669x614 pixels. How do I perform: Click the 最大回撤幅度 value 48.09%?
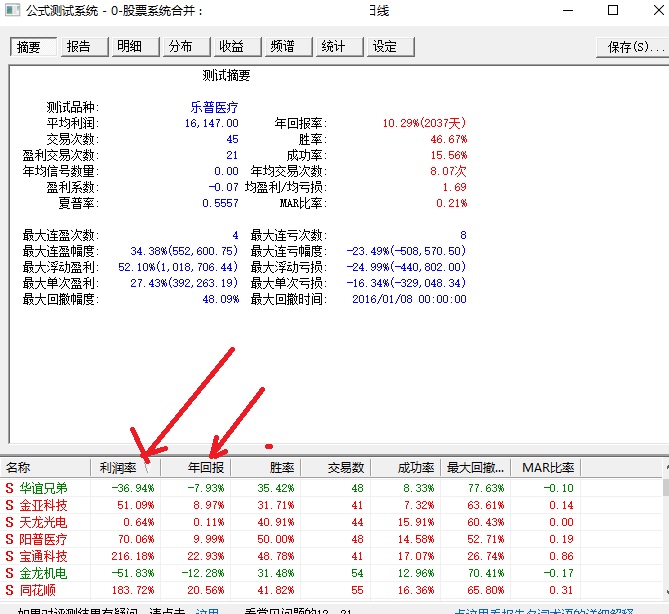tap(221, 299)
